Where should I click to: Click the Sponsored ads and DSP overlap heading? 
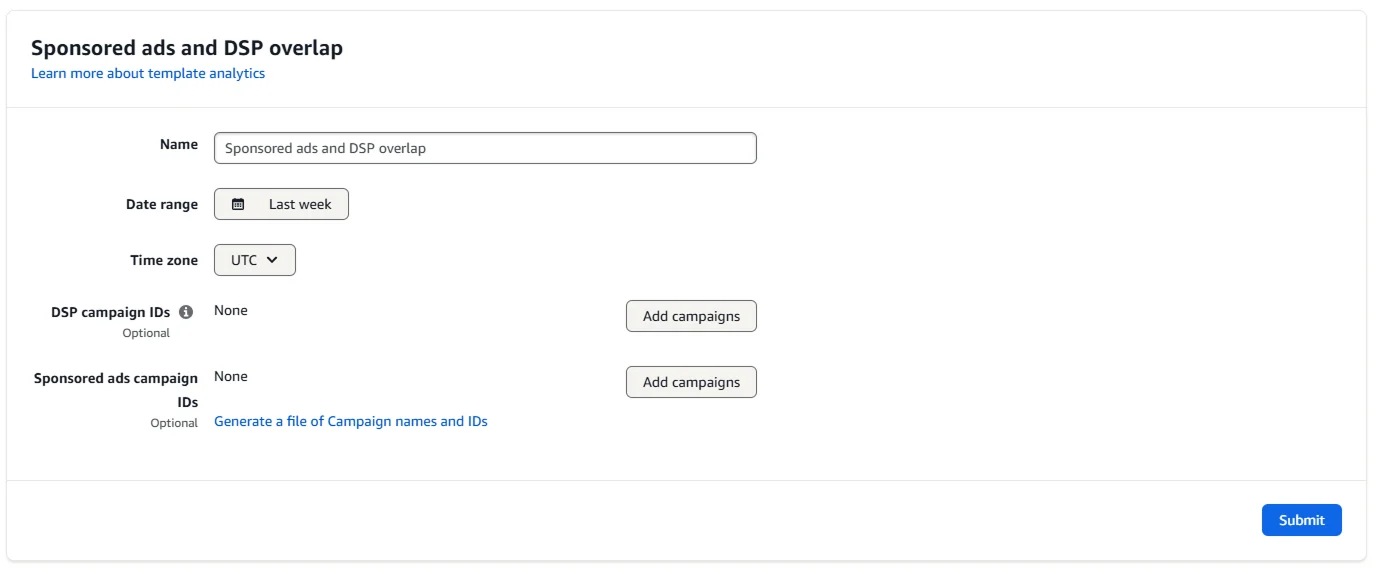pyautogui.click(x=187, y=48)
